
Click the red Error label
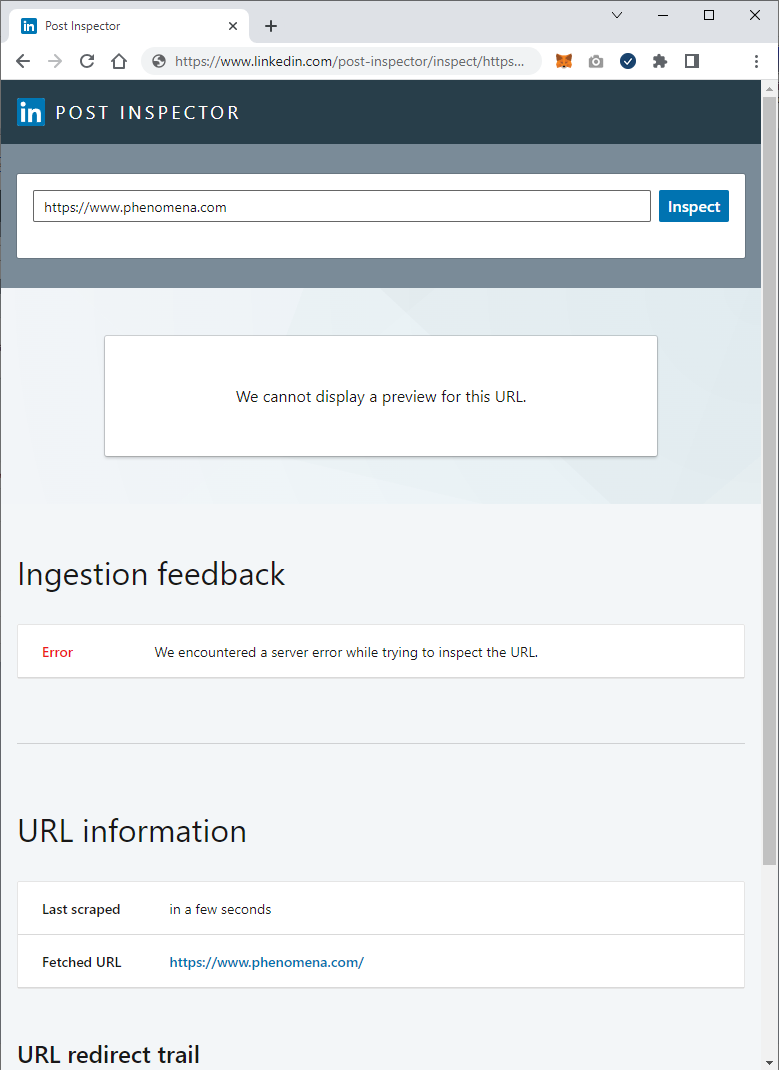pos(57,652)
